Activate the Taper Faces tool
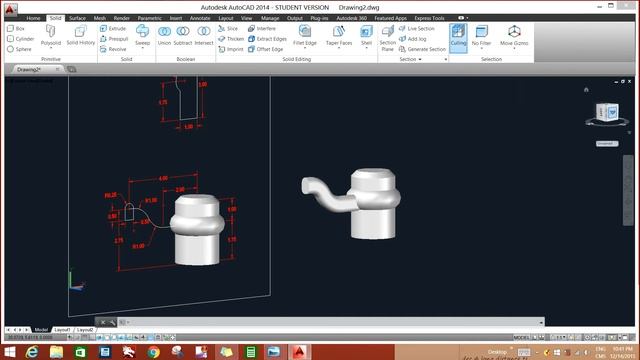 pos(339,34)
